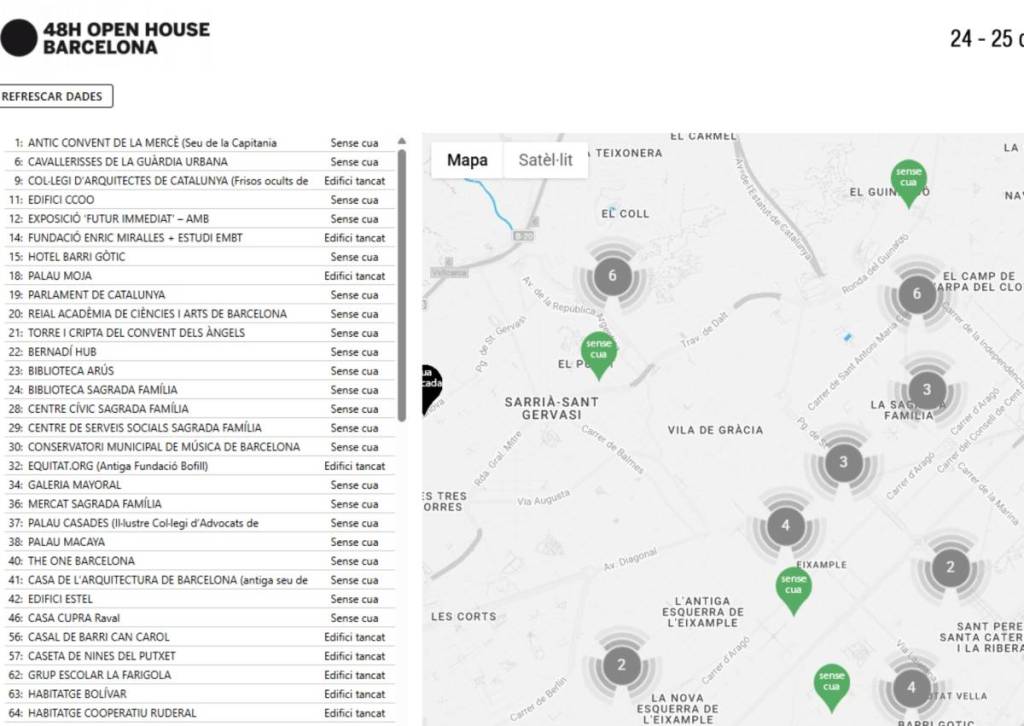Image resolution: width=1024 pixels, height=726 pixels.
Task: Select row PARLAMENT DE CATALUNYA
Action: [x=200, y=294]
